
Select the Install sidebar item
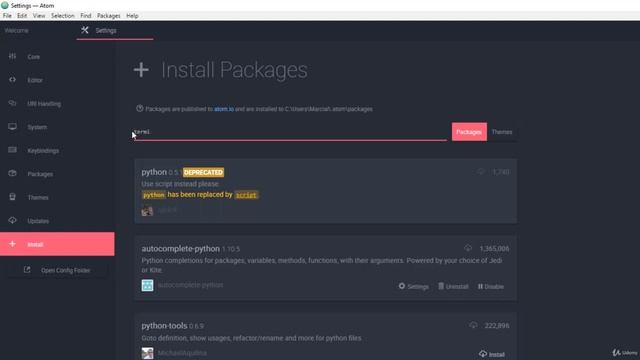57,244
